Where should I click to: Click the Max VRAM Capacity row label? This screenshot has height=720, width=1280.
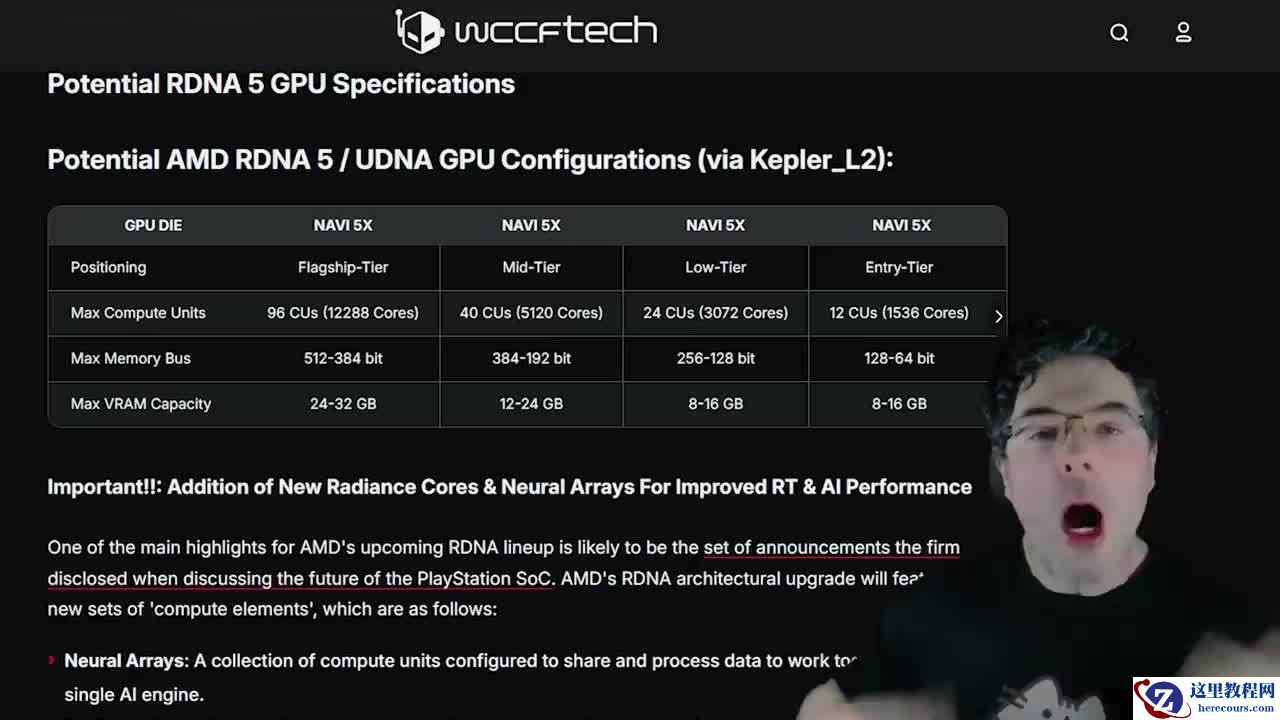tap(141, 404)
